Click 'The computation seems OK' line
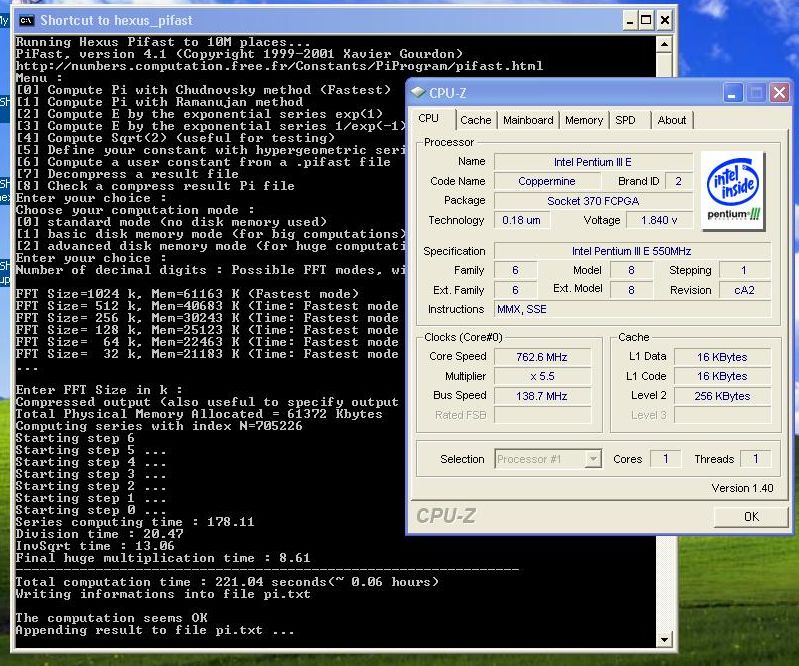The image size is (799, 666). click(111, 618)
